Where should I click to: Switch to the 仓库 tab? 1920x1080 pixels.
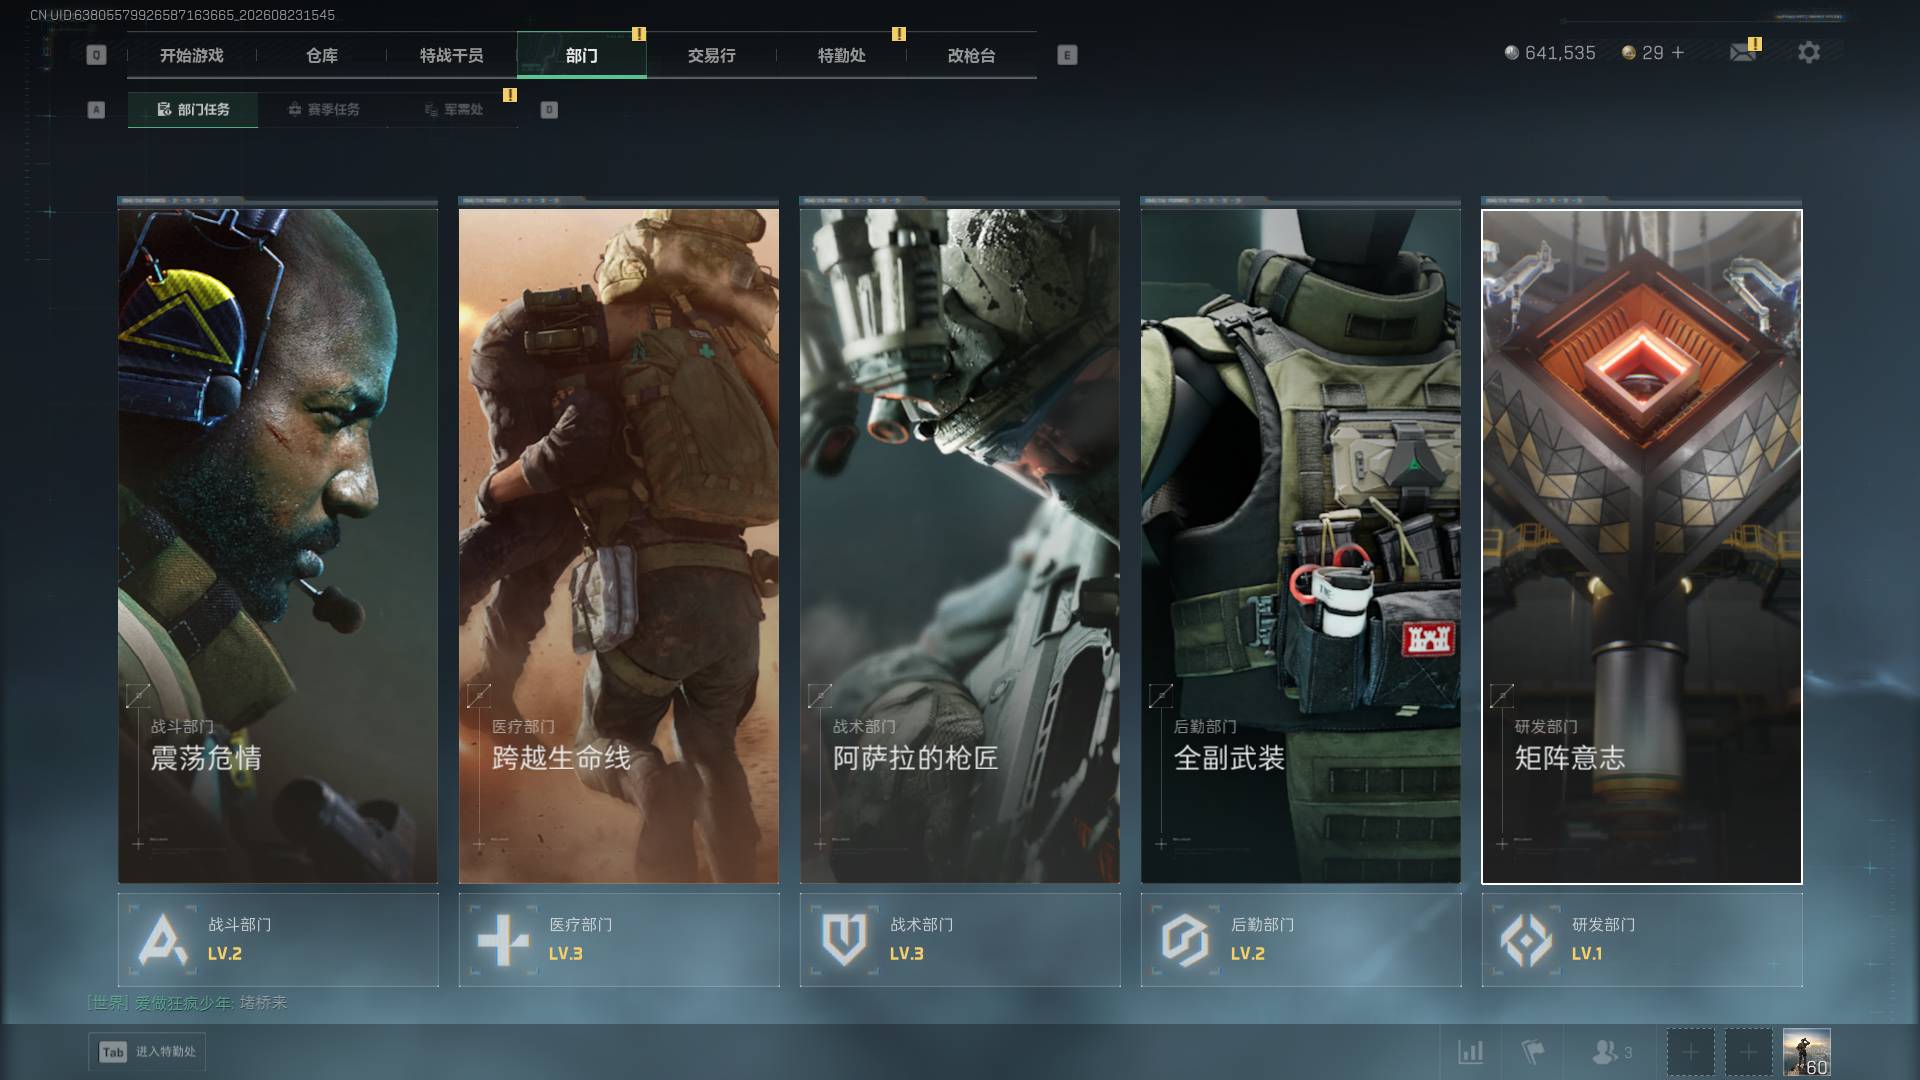point(322,55)
